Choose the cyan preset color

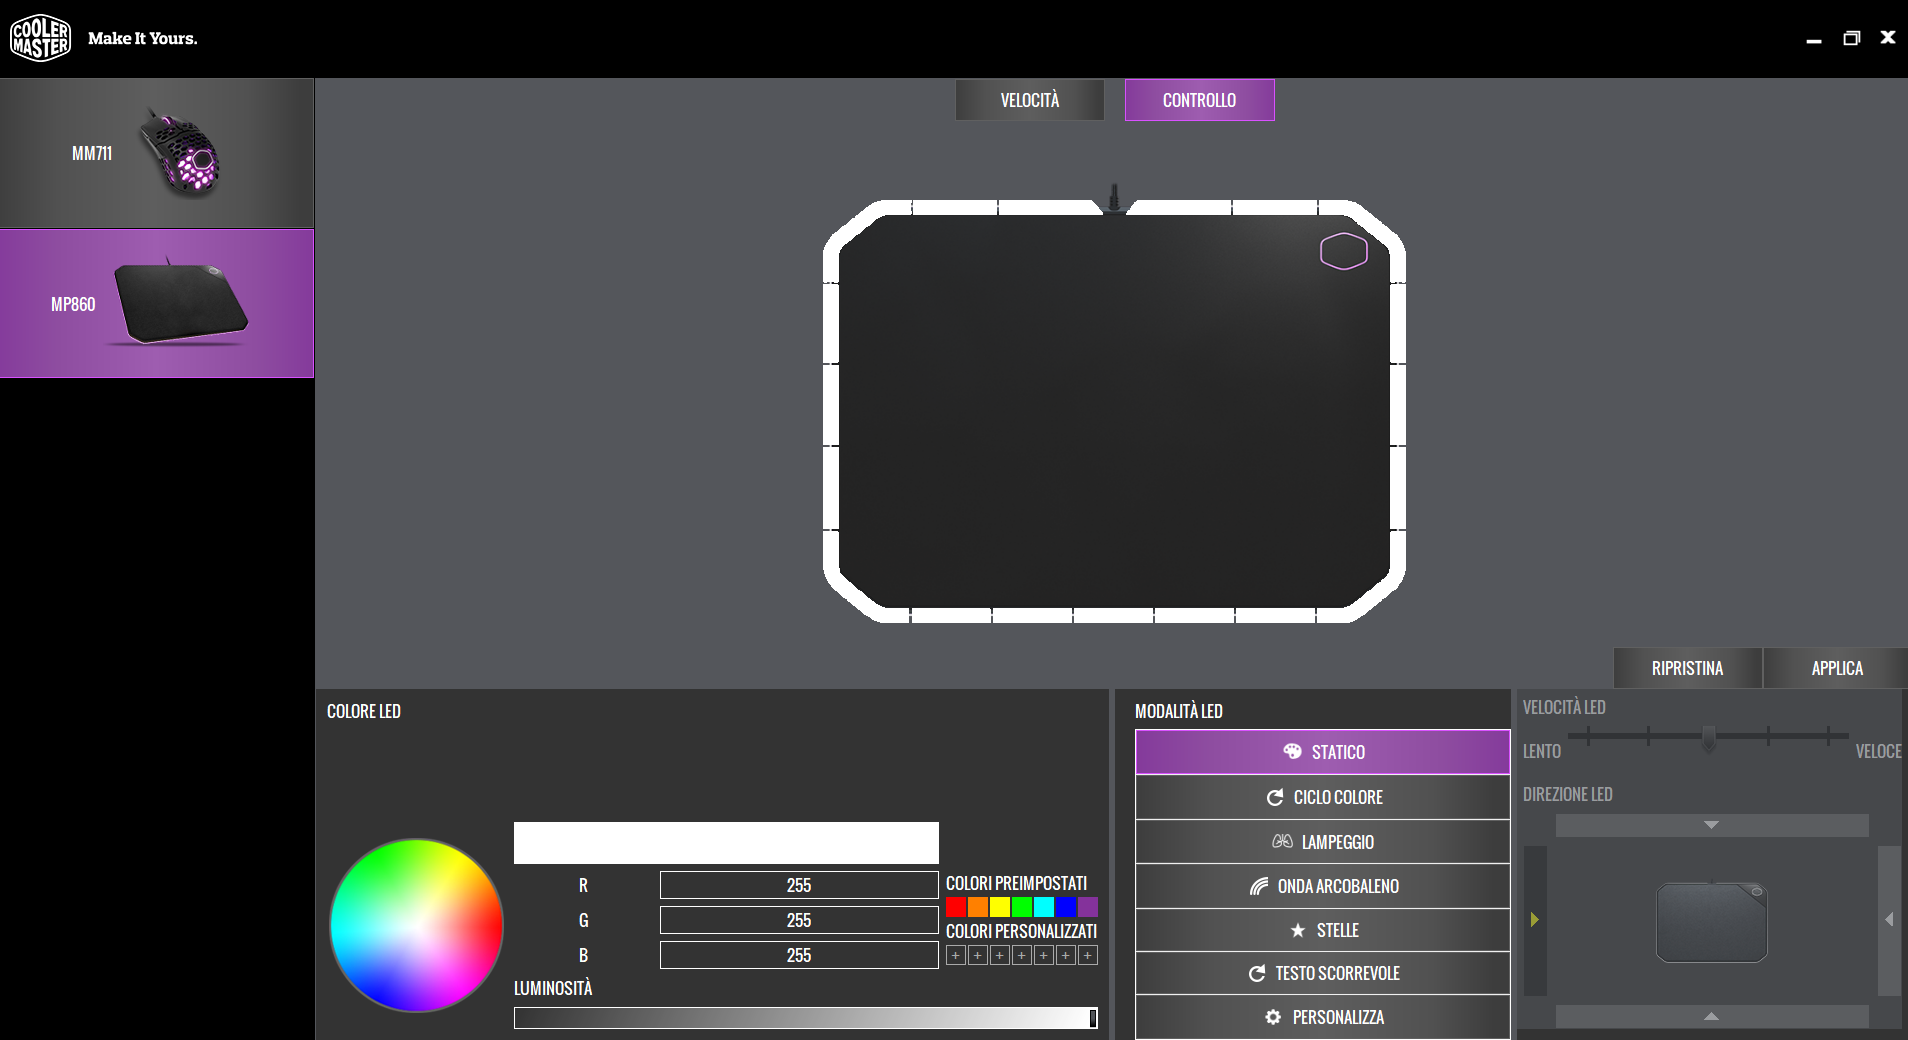pyautogui.click(x=1044, y=907)
